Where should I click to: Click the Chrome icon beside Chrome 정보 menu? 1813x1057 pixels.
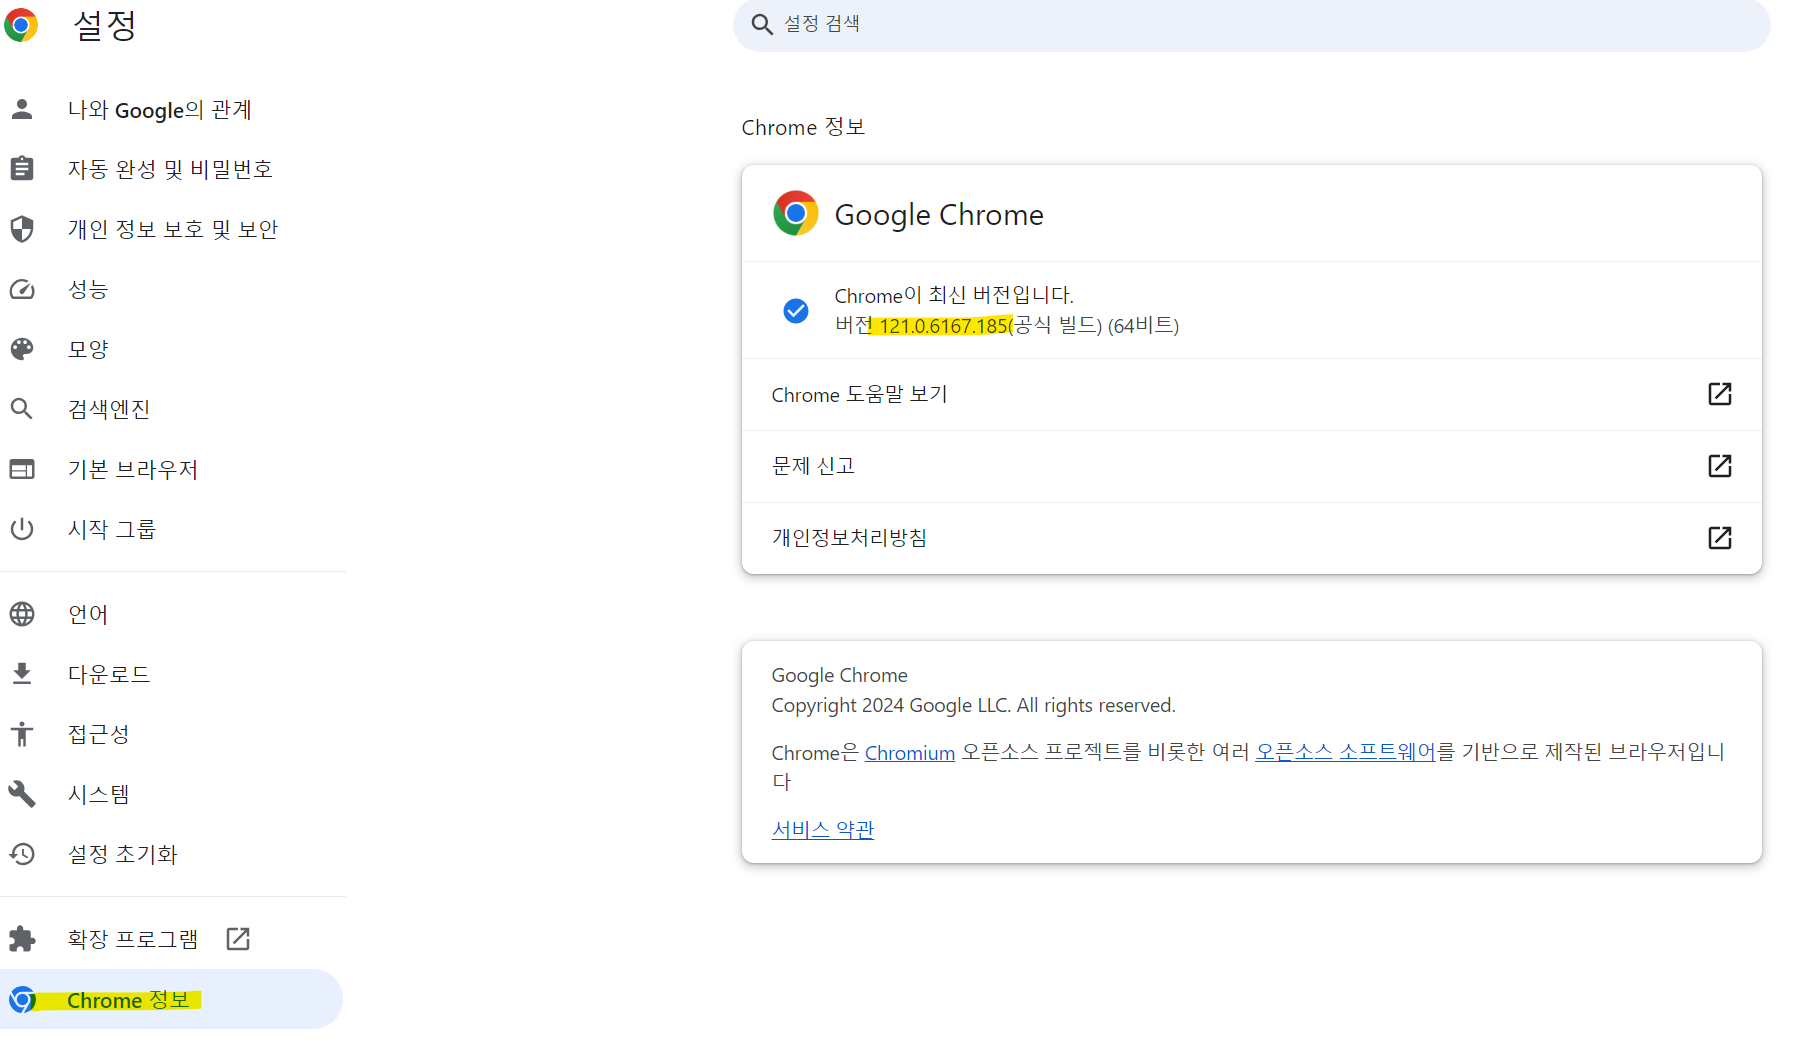coord(22,999)
